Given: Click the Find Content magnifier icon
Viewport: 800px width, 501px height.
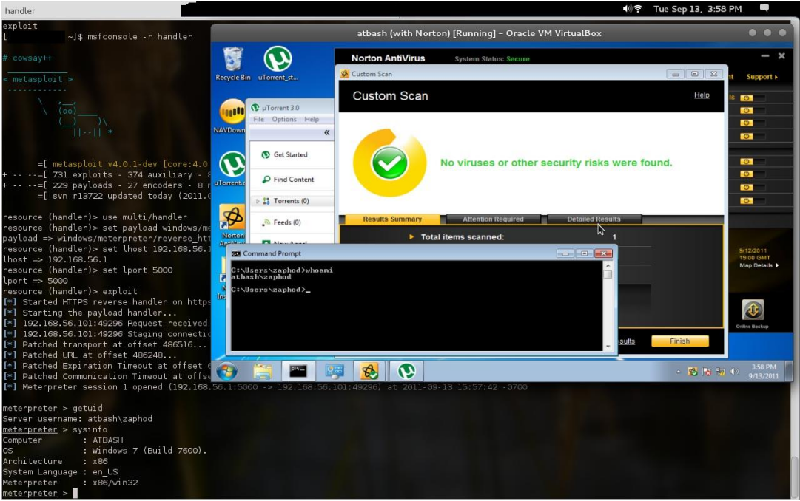Looking at the screenshot, I should point(266,180).
